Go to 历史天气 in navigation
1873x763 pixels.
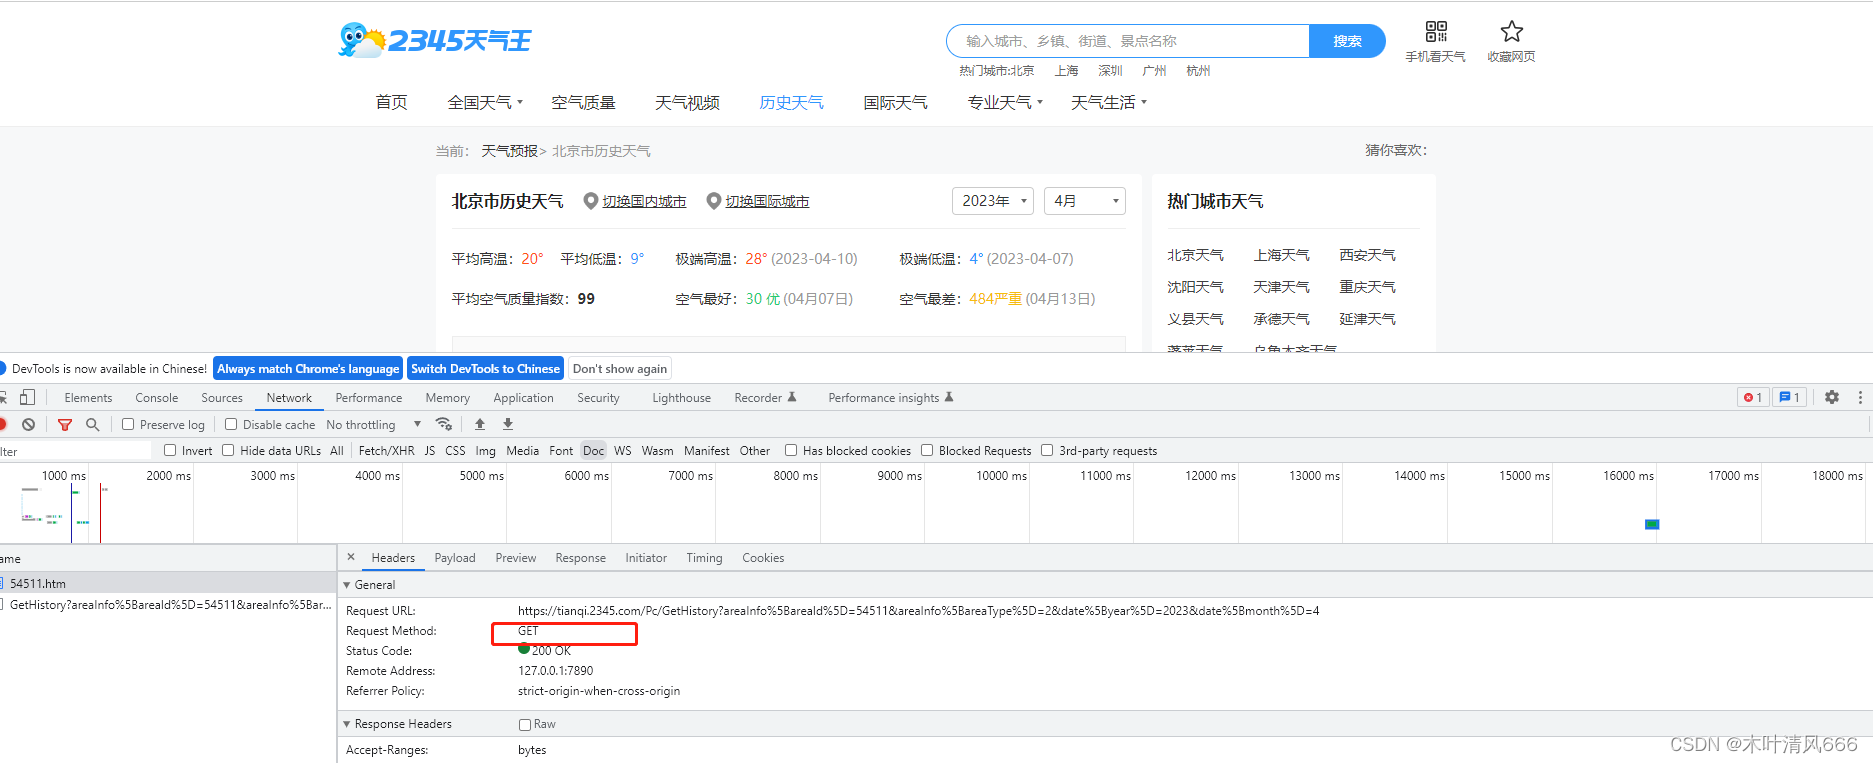[791, 102]
